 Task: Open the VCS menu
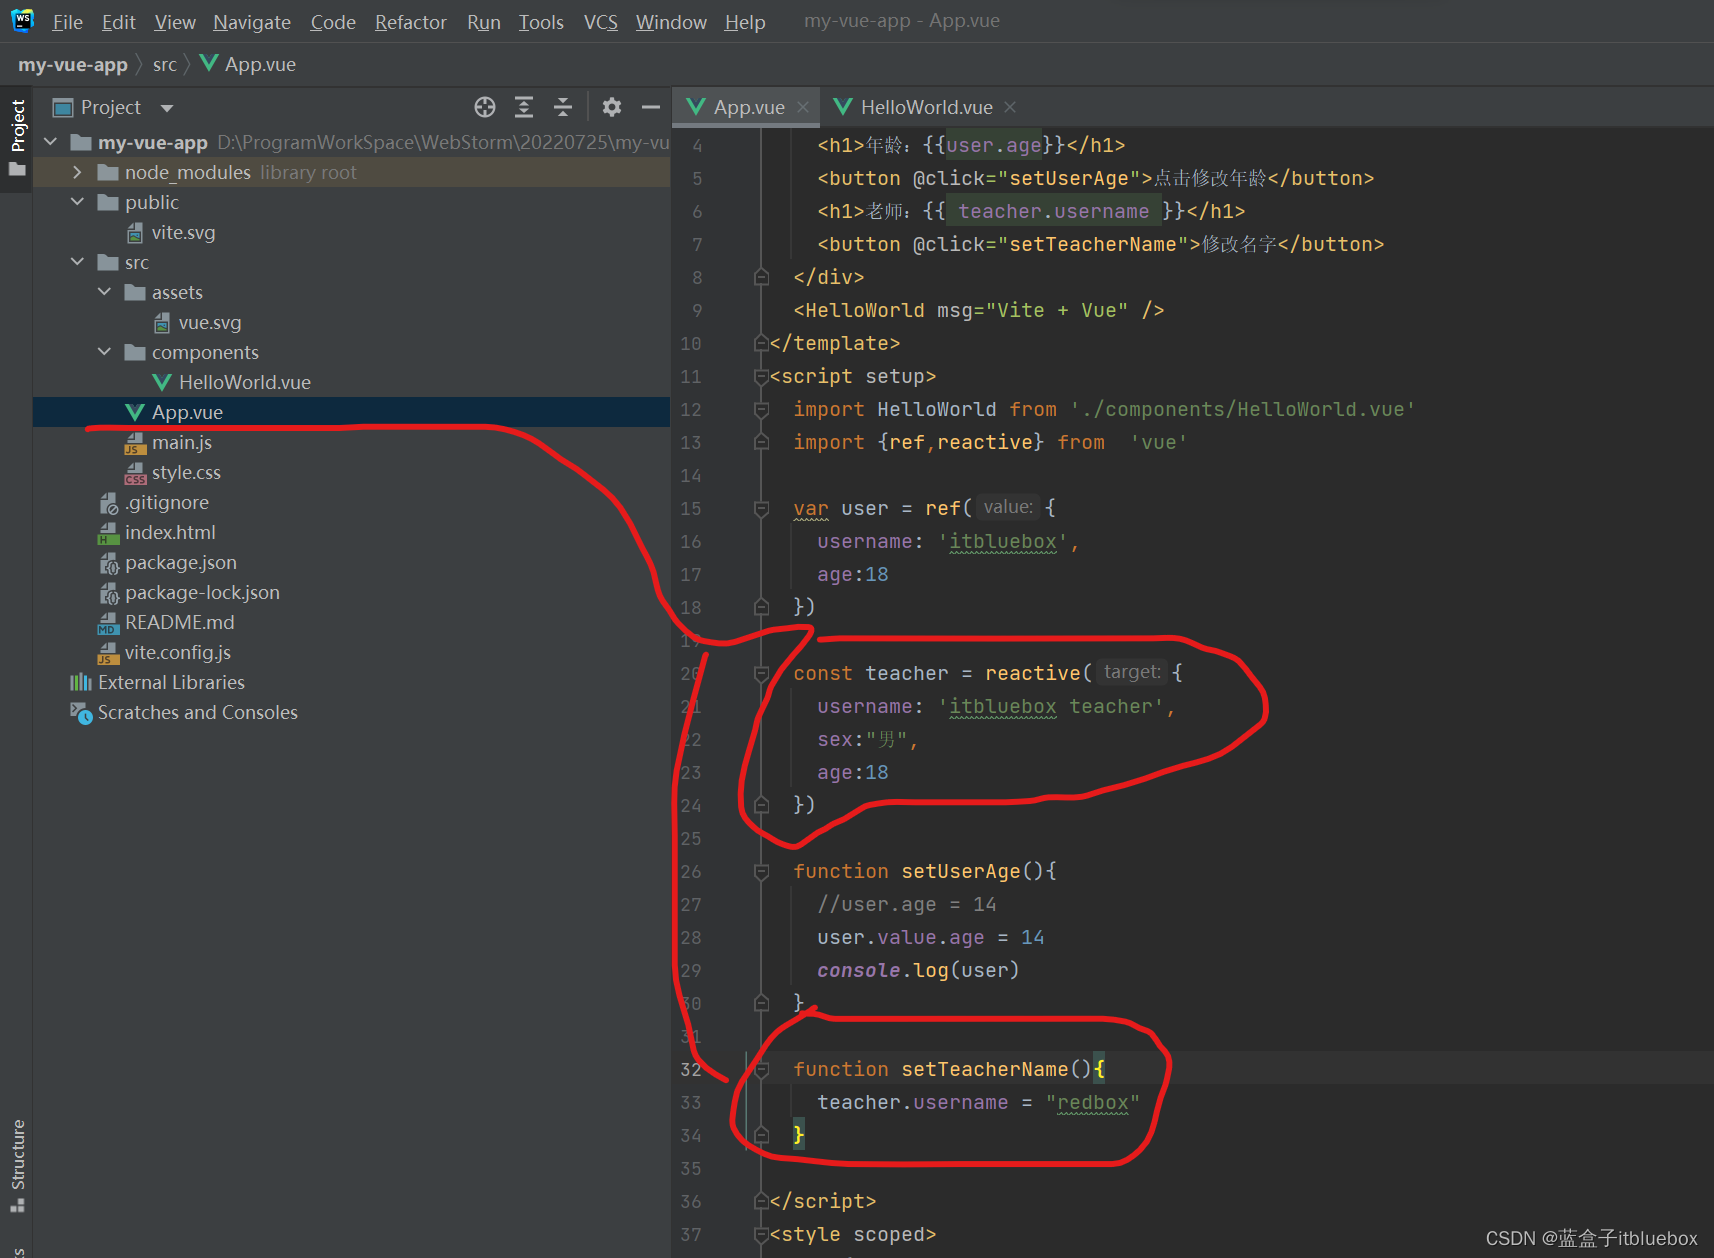click(x=600, y=22)
